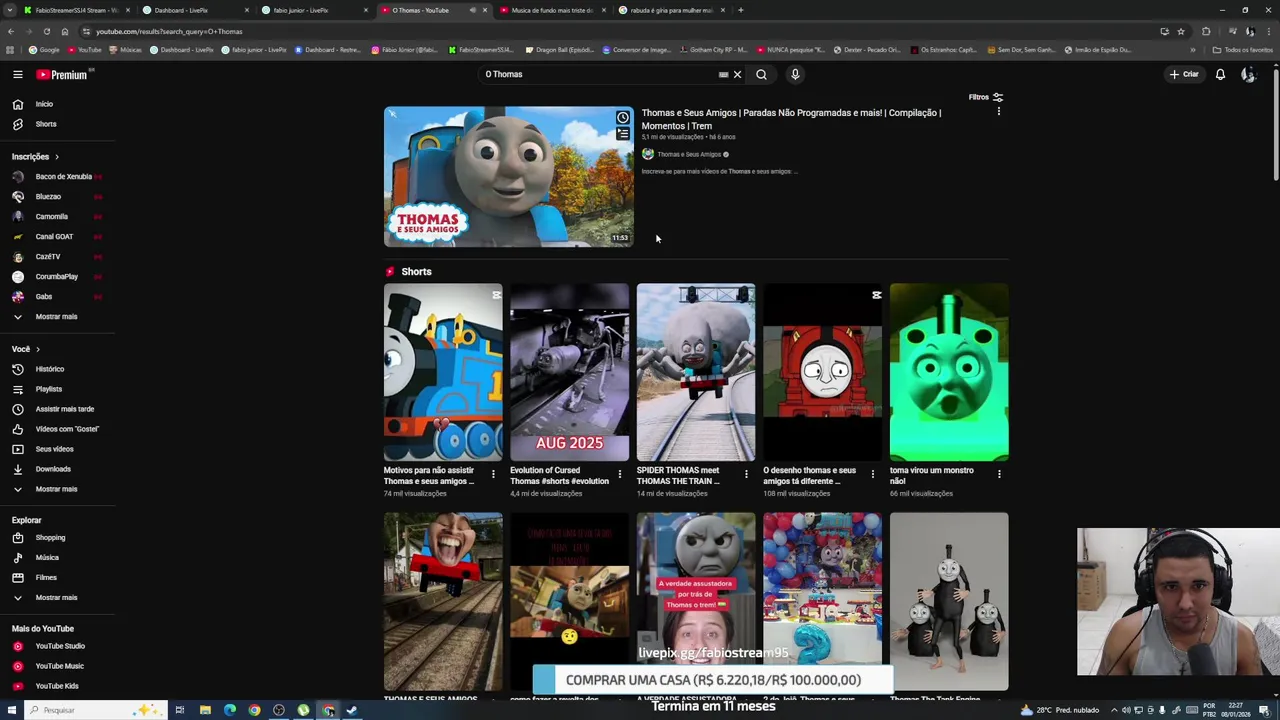Click the Windows Start button
Image resolution: width=1280 pixels, height=720 pixels.
(10, 710)
